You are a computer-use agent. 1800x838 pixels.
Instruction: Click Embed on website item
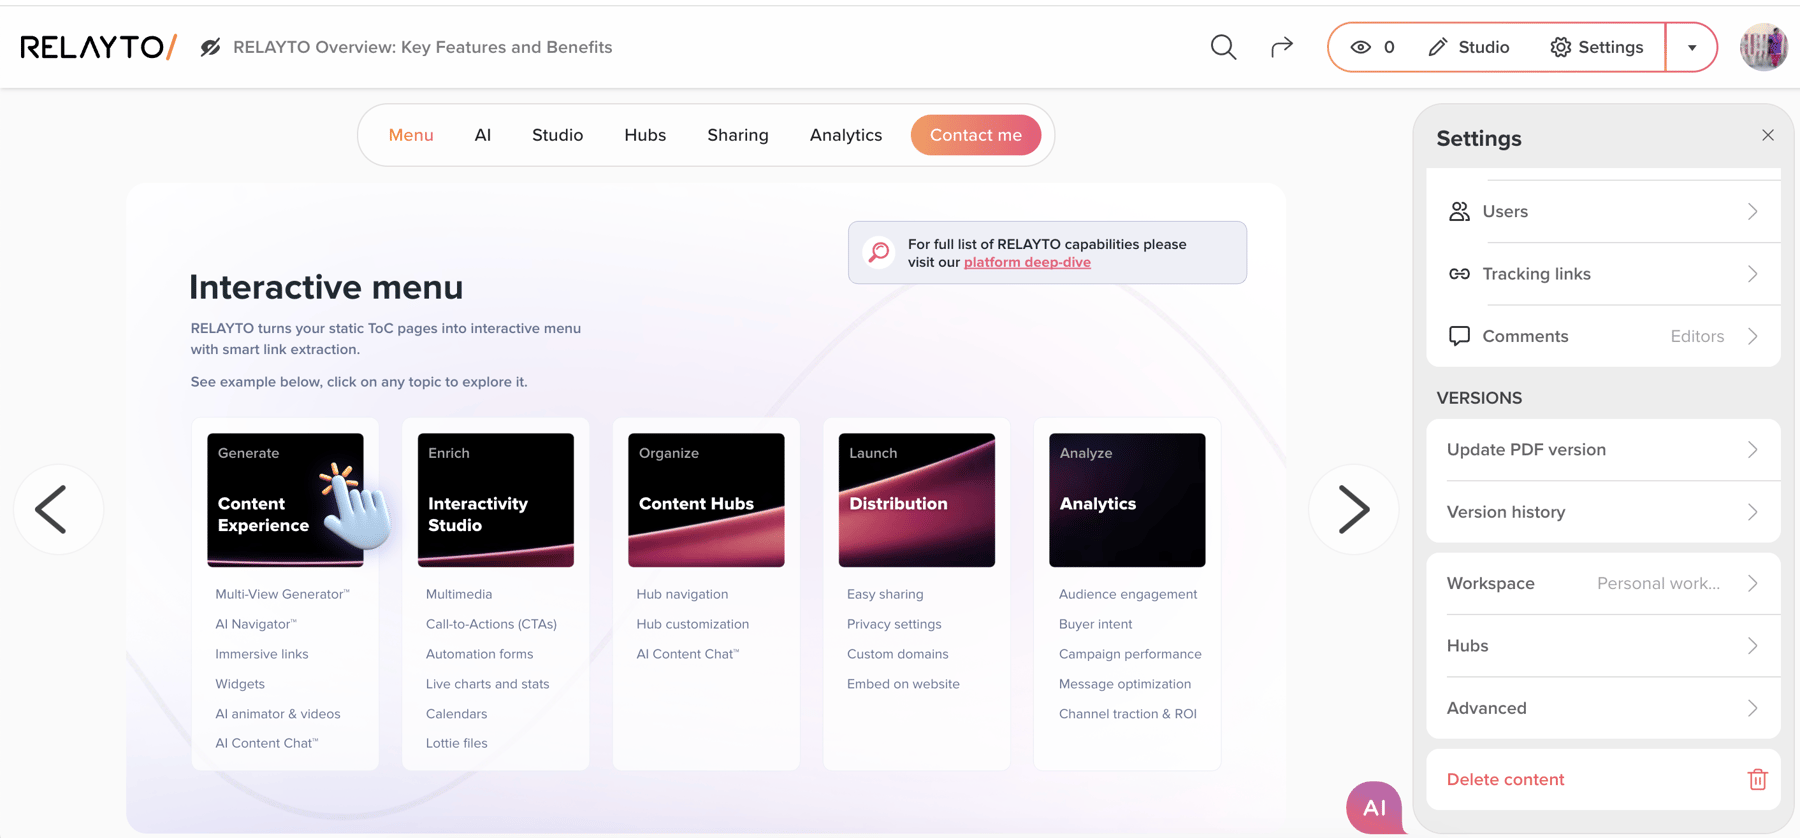pos(903,684)
